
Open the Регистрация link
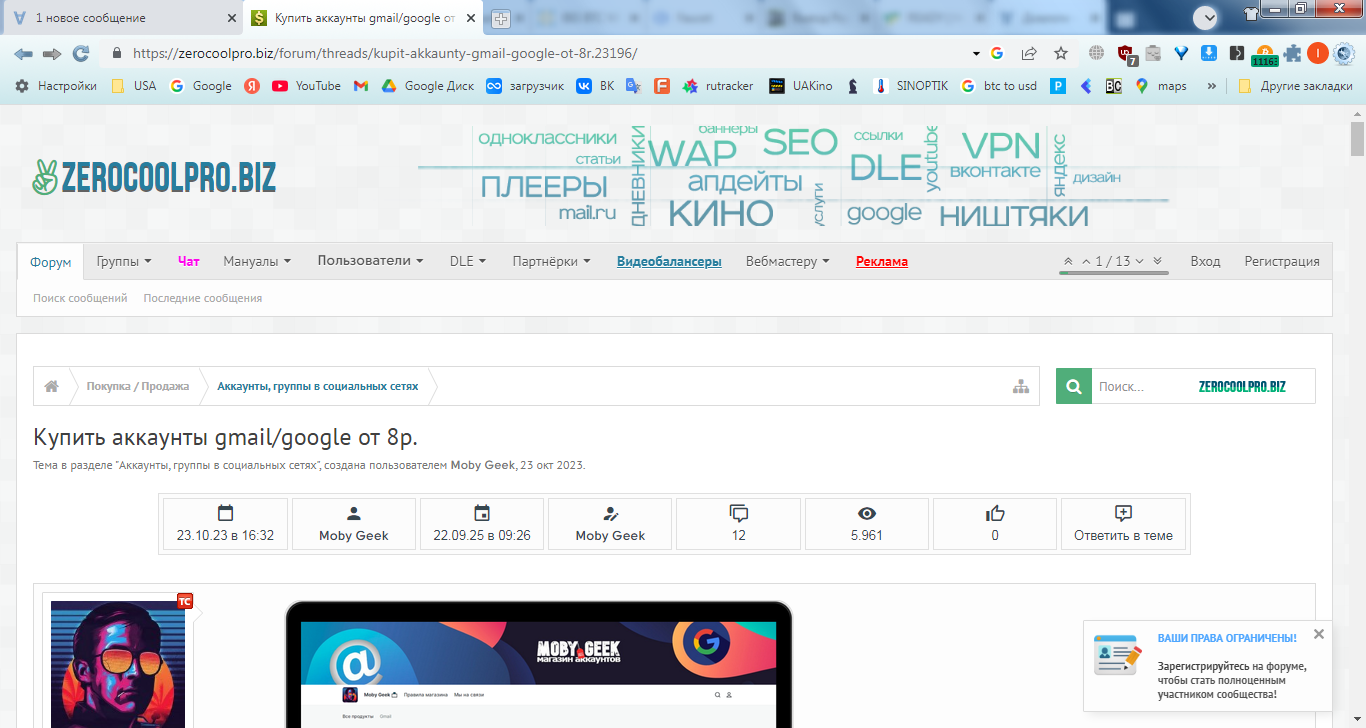pyautogui.click(x=1282, y=261)
